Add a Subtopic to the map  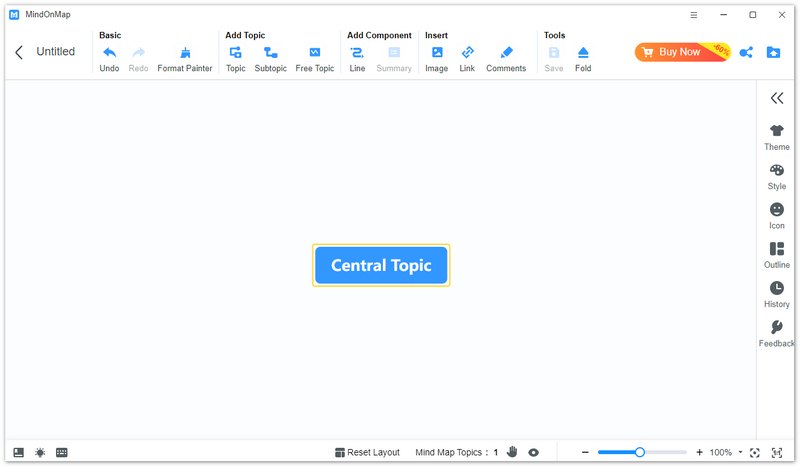point(270,58)
